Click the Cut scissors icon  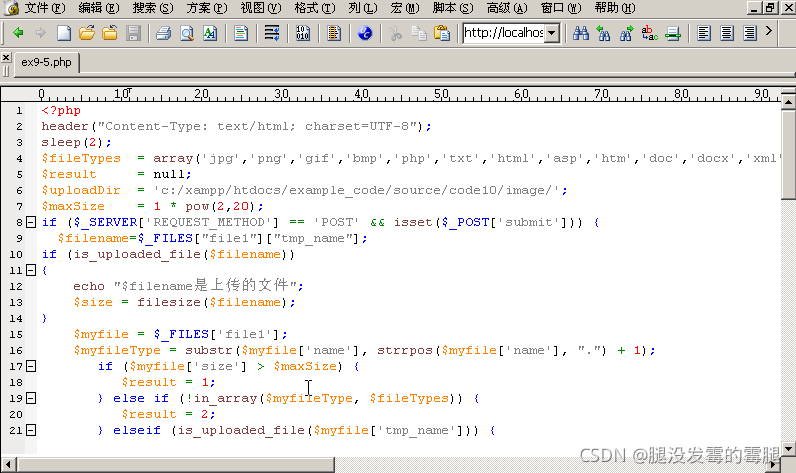point(395,33)
